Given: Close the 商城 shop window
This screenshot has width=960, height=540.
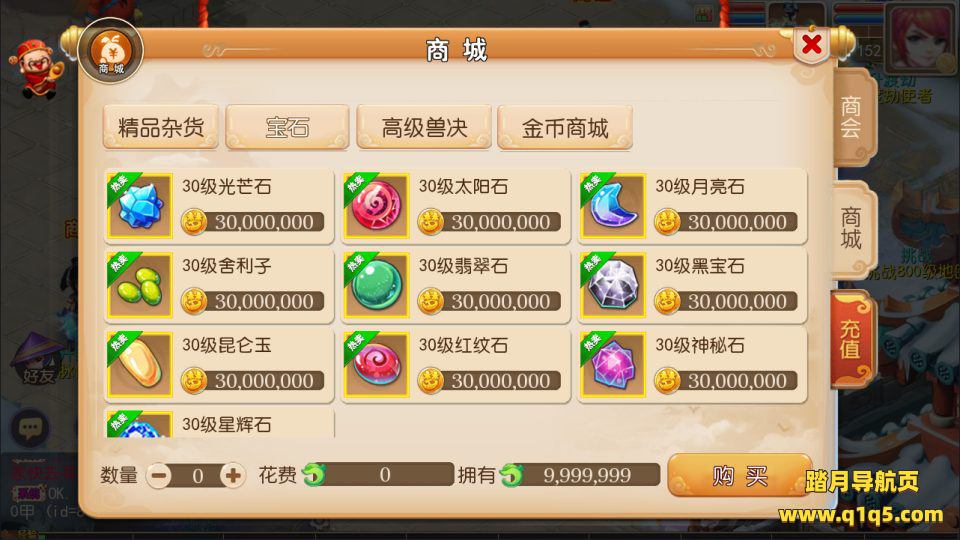Looking at the screenshot, I should [811, 44].
